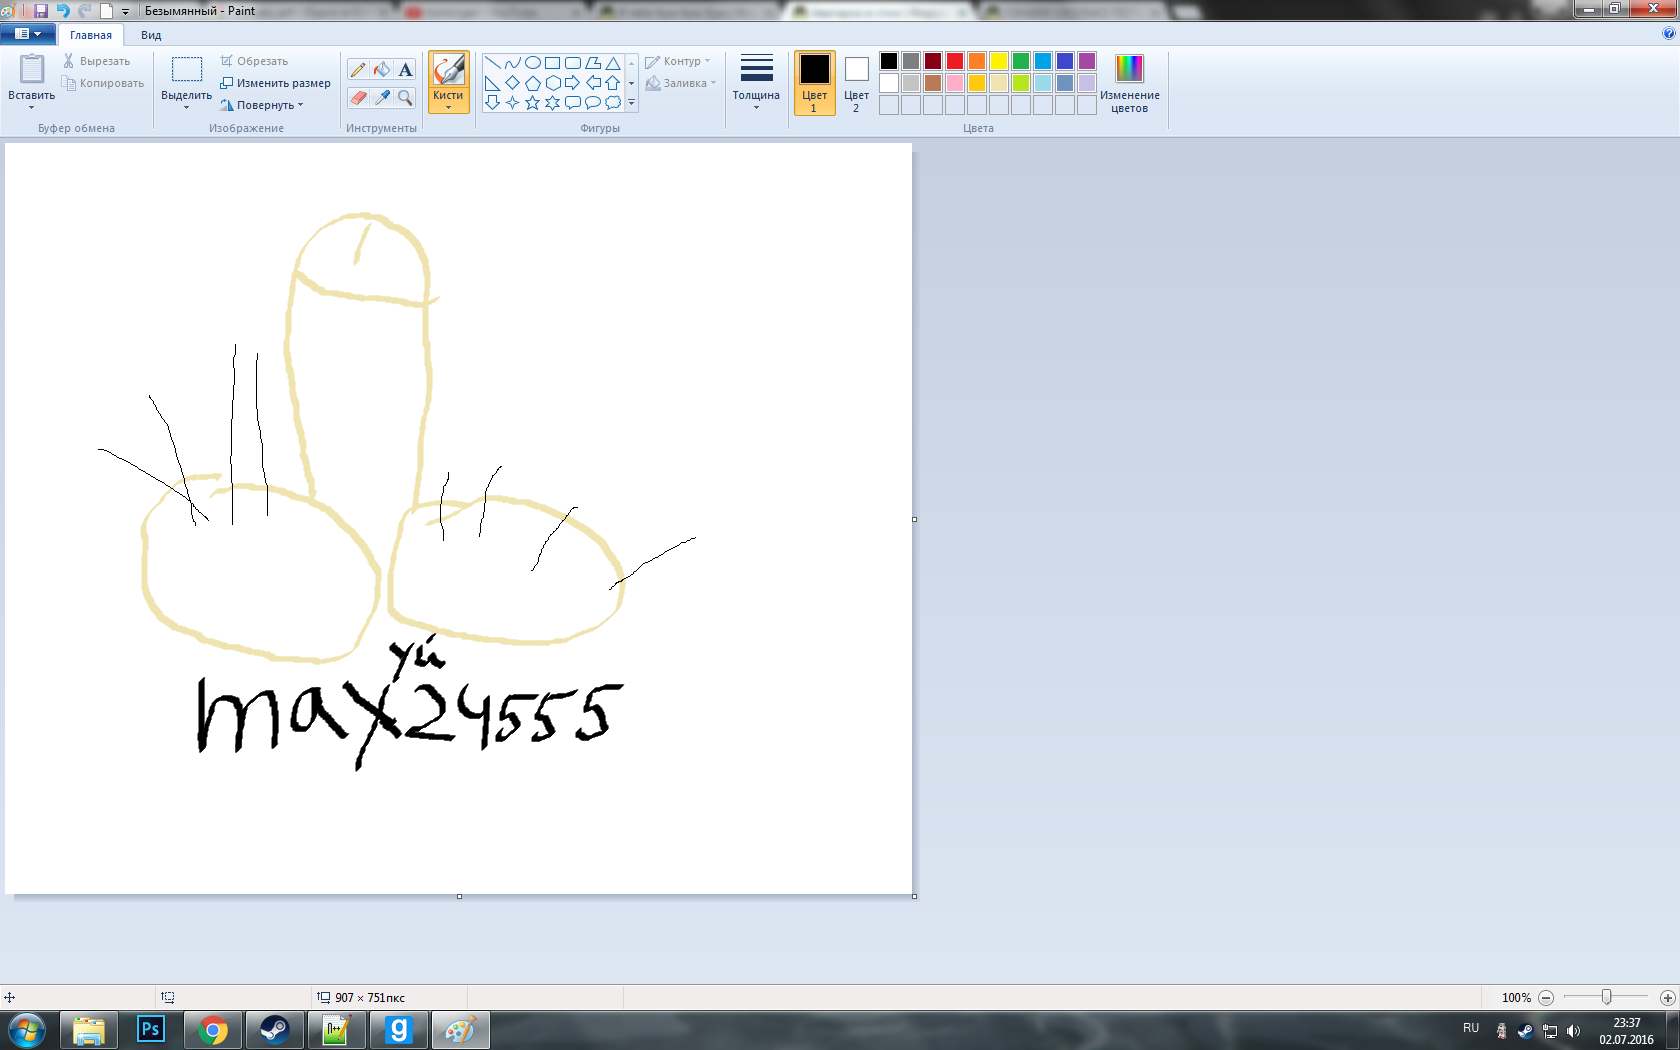This screenshot has height=1050, width=1680.
Task: Open the Повернуть rotate dropdown
Action: (x=262, y=105)
